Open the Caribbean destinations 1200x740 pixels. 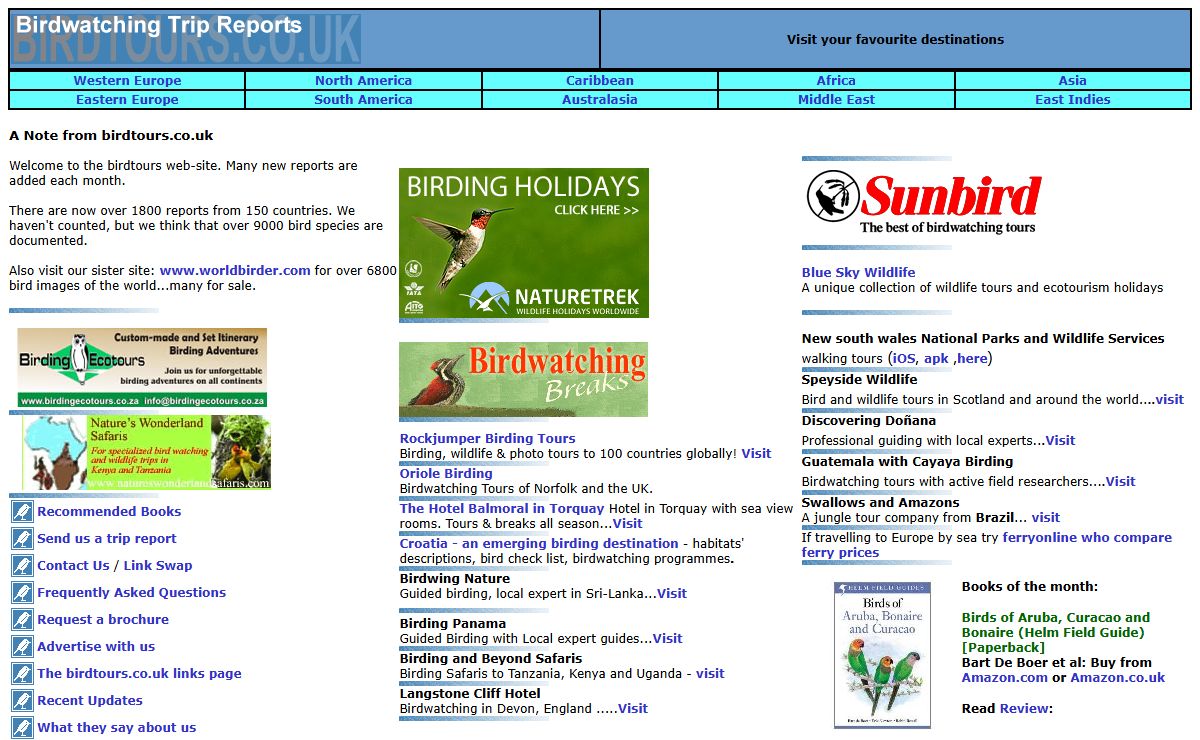[x=600, y=81]
